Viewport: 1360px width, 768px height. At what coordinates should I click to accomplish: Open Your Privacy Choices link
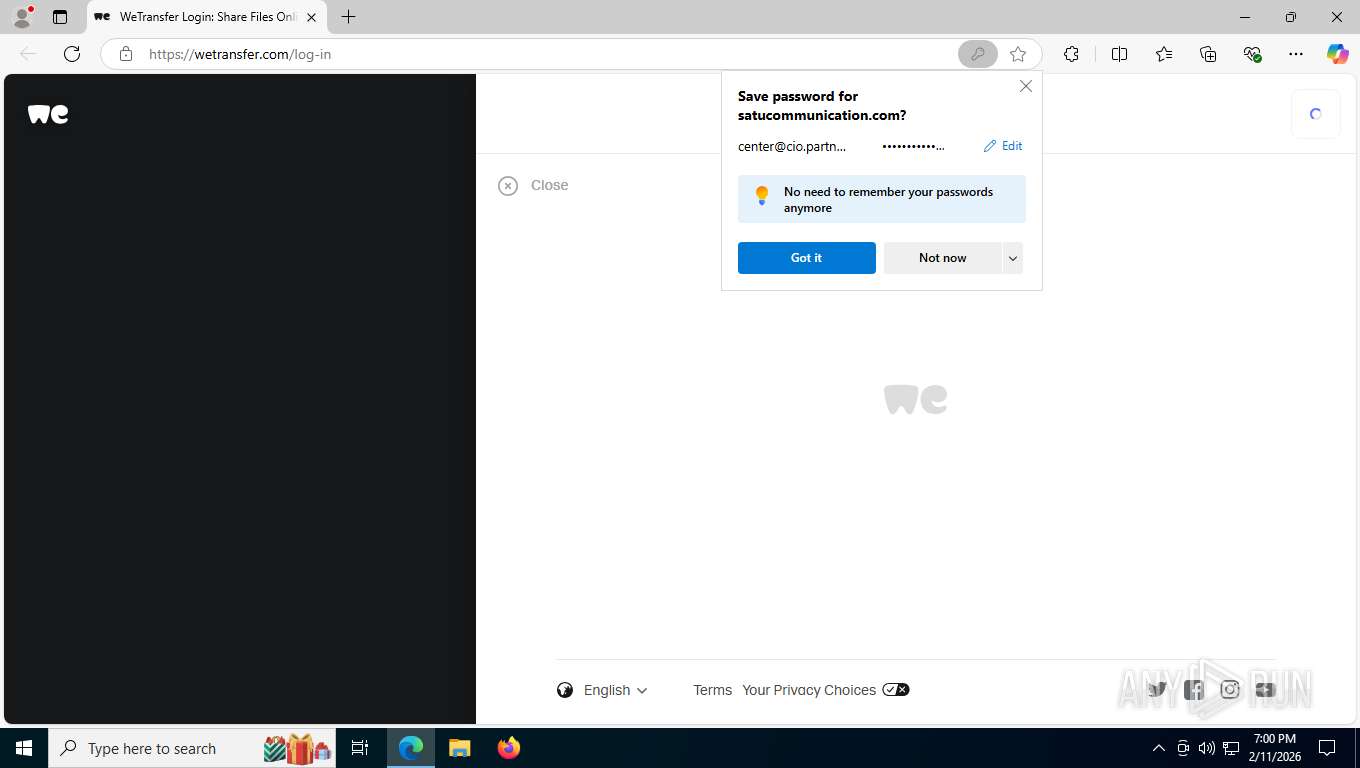809,690
